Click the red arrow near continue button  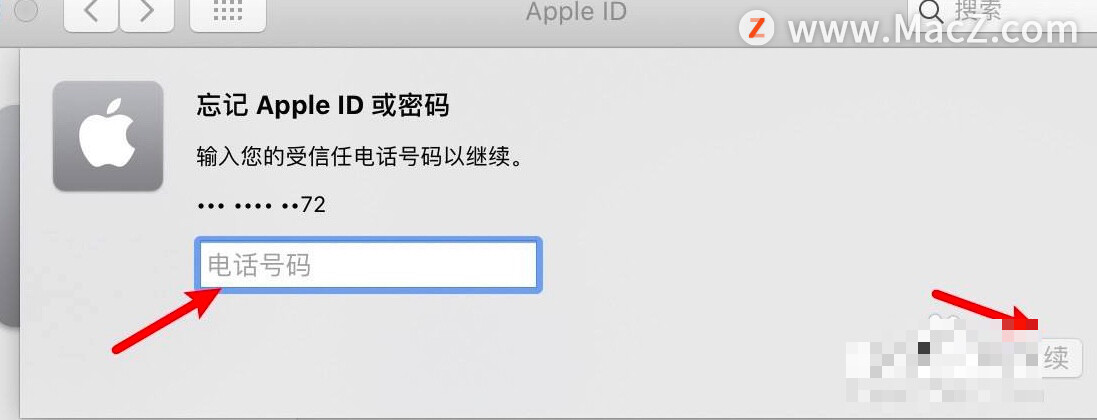coord(985,309)
